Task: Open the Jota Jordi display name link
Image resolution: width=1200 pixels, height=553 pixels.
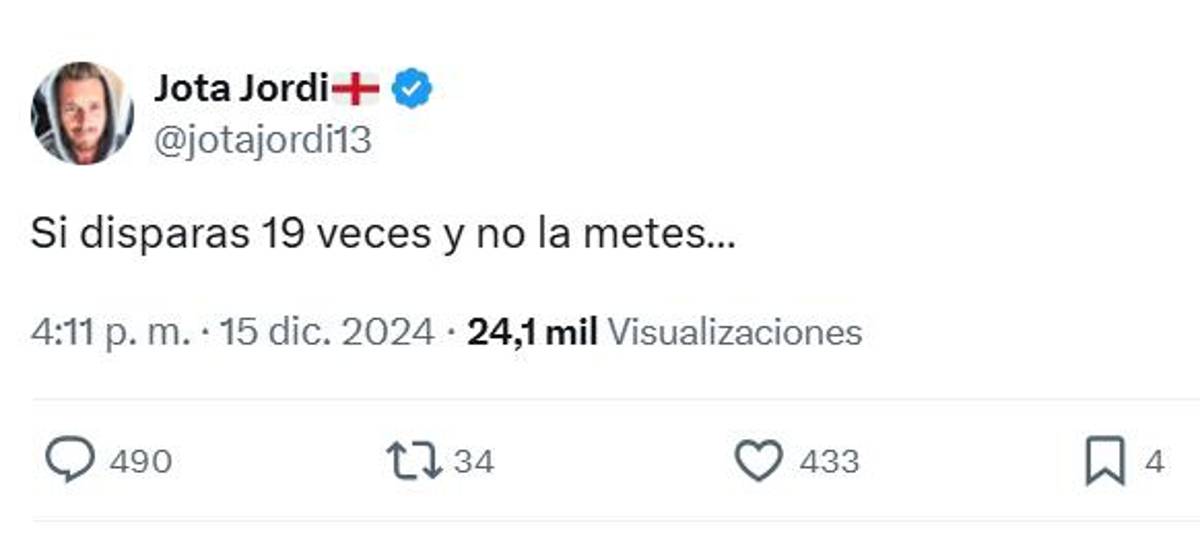Action: pos(240,90)
